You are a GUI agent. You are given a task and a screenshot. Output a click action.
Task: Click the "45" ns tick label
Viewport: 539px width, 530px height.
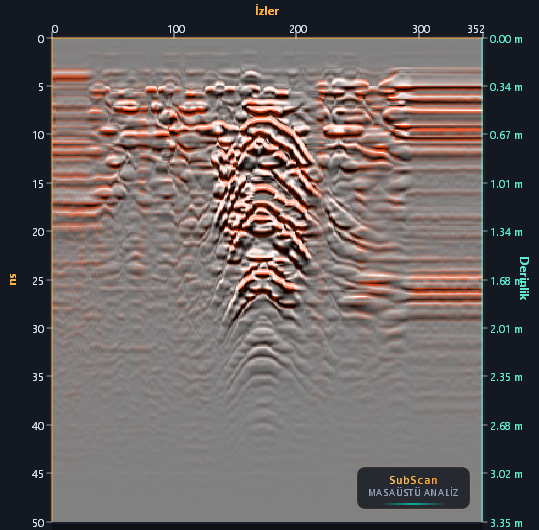(38, 474)
